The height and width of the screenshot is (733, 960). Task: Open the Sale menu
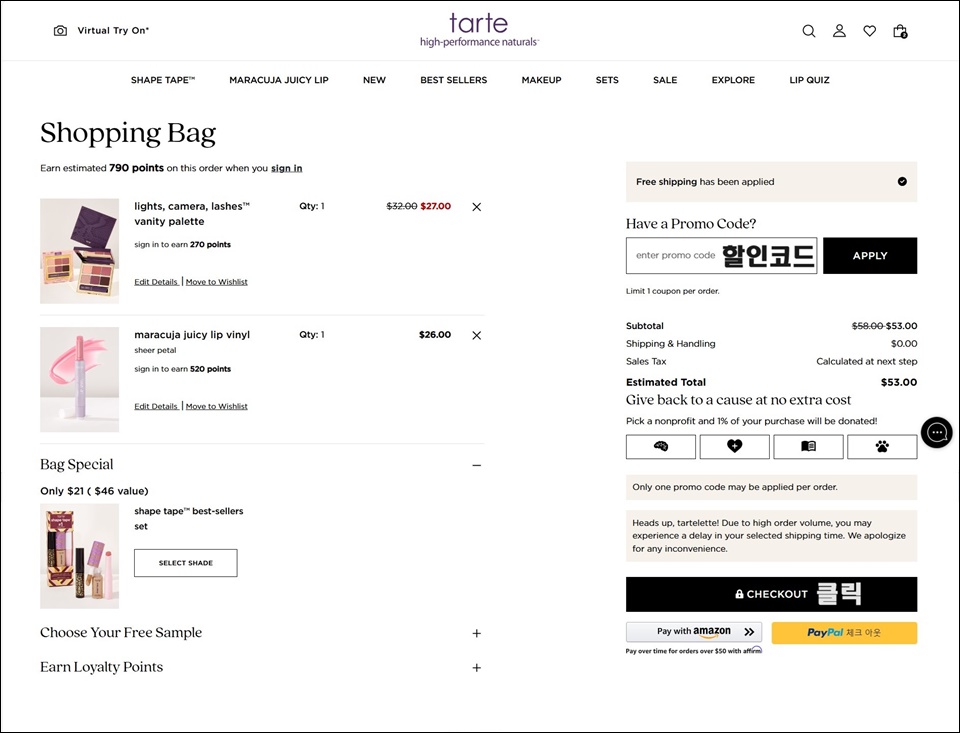665,80
